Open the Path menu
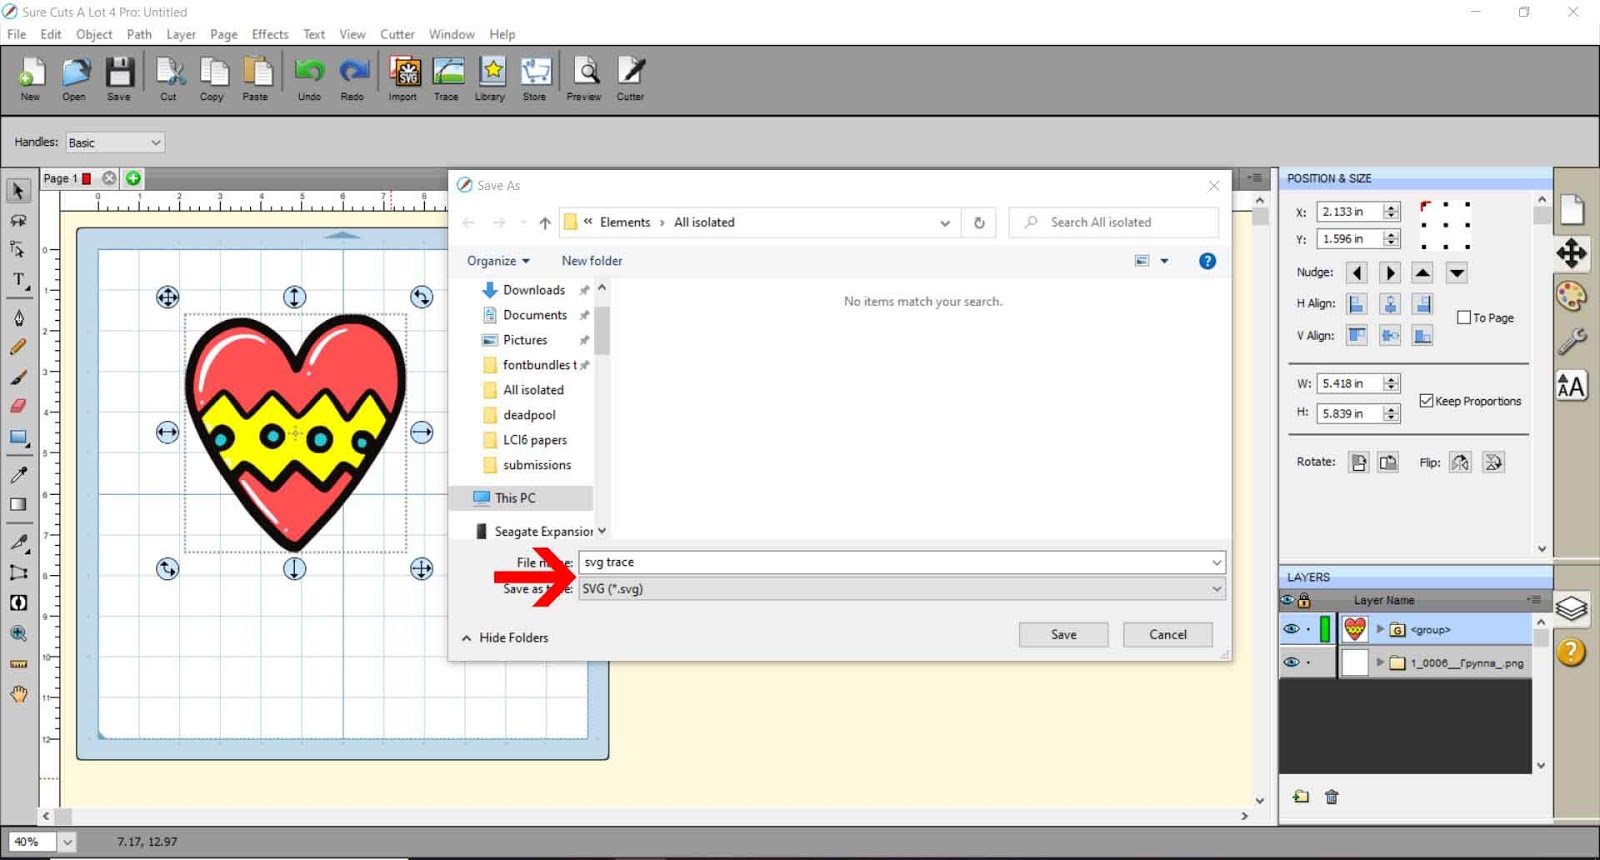The height and width of the screenshot is (860, 1600). (139, 34)
